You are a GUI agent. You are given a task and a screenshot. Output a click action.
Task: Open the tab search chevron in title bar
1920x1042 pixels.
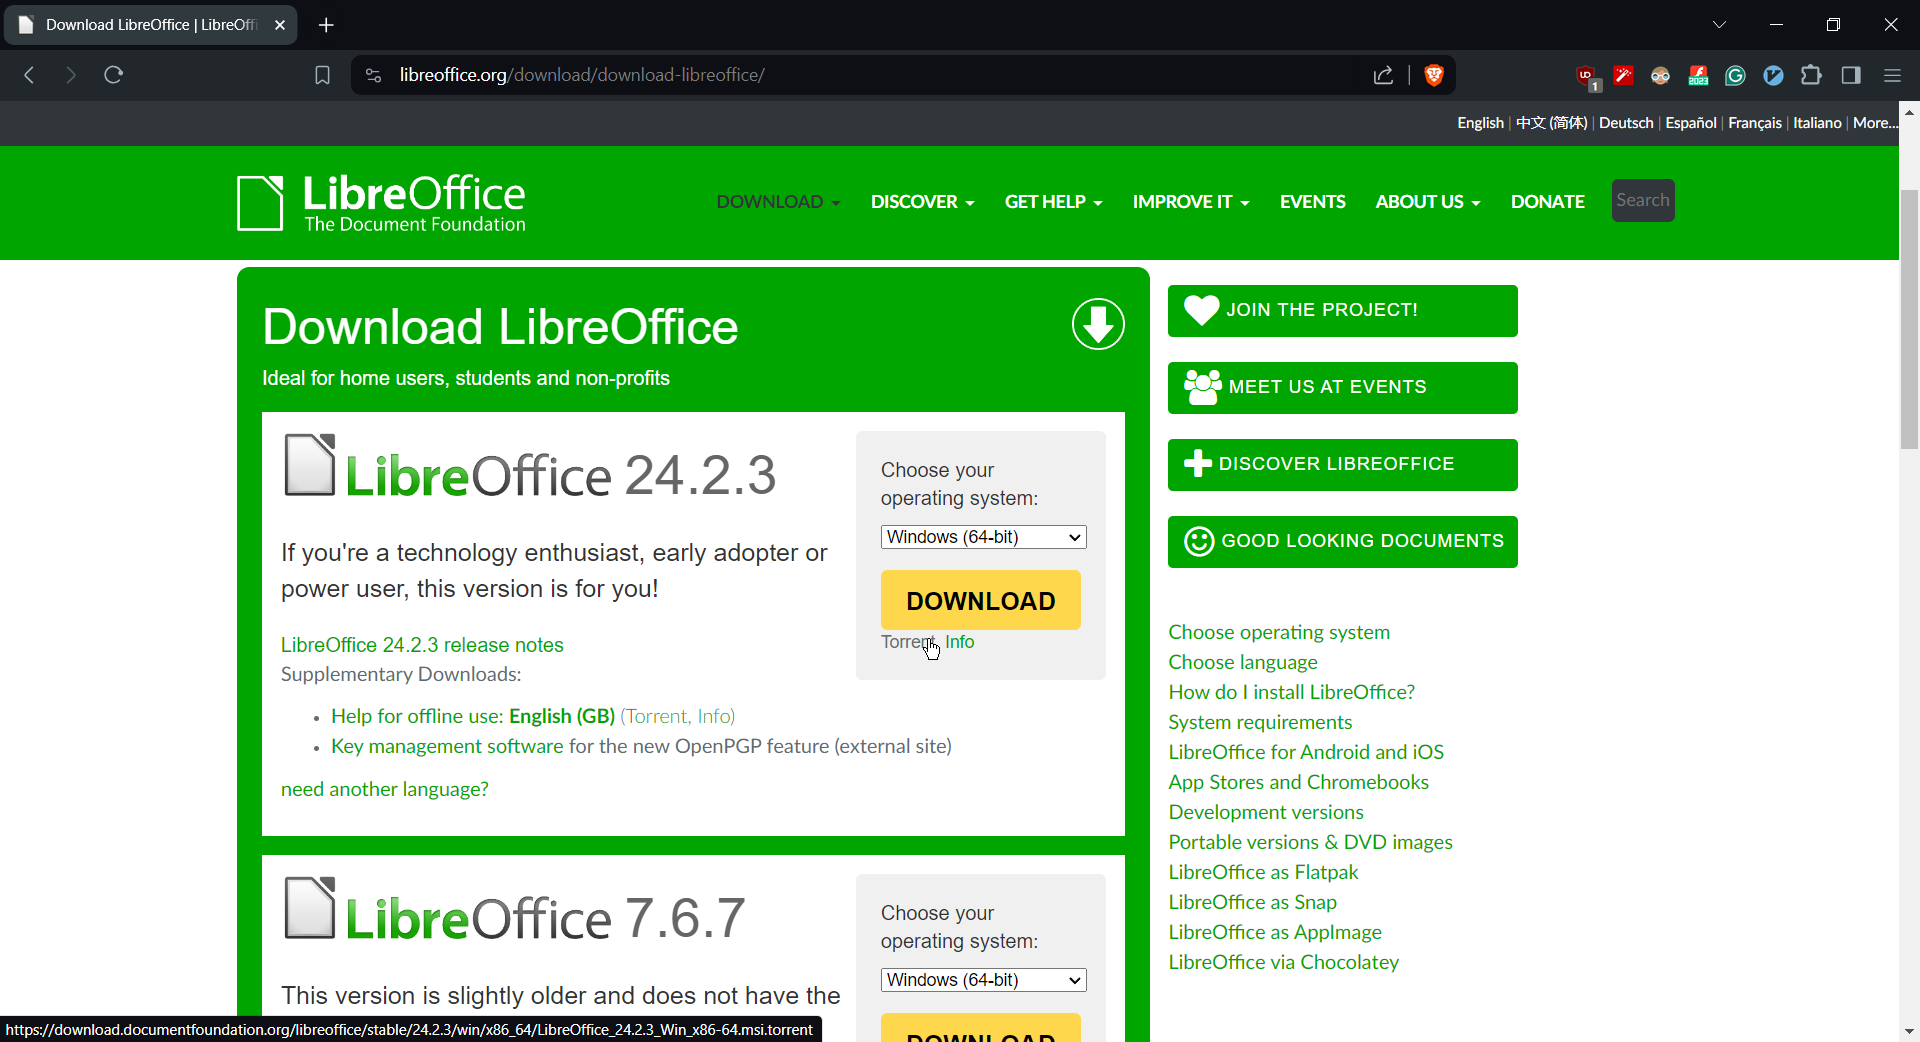1719,25
